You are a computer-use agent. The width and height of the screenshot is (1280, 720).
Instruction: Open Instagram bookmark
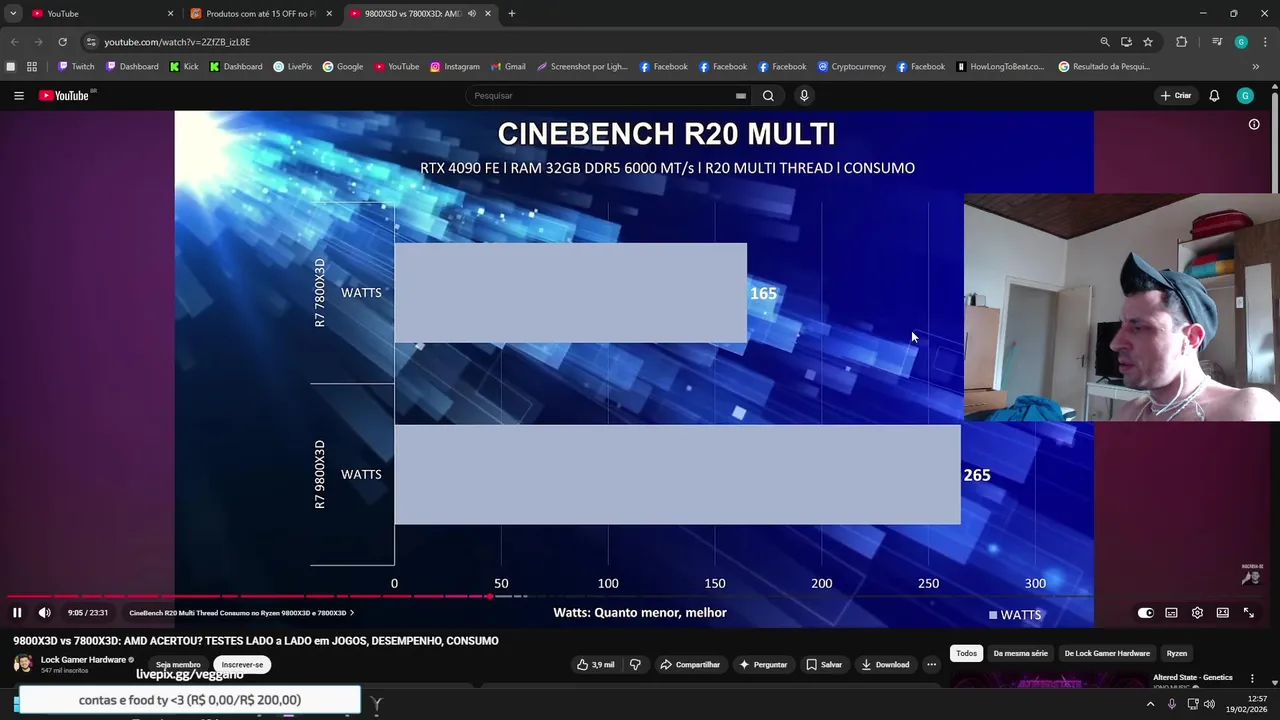(x=455, y=67)
